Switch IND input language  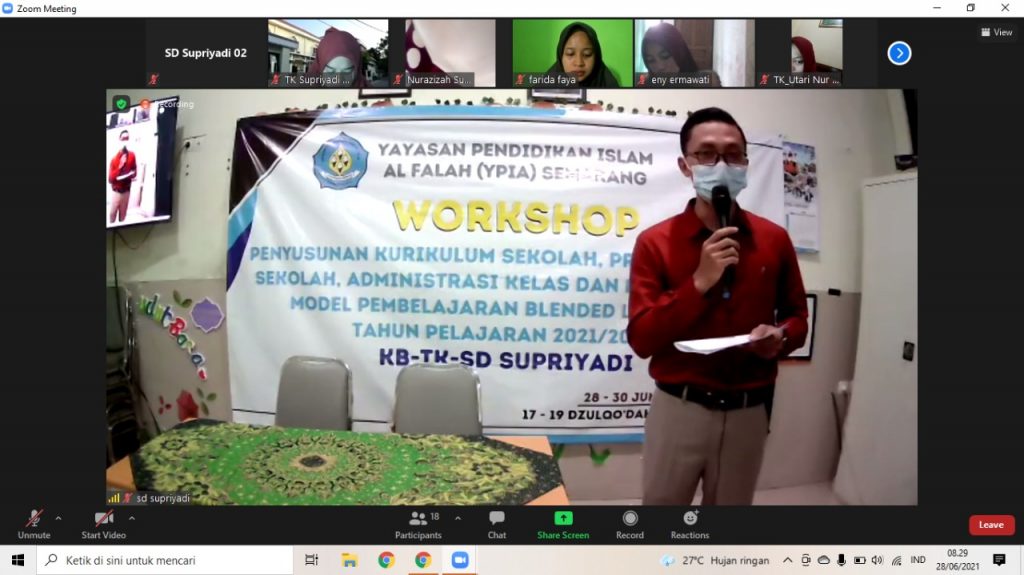point(918,560)
